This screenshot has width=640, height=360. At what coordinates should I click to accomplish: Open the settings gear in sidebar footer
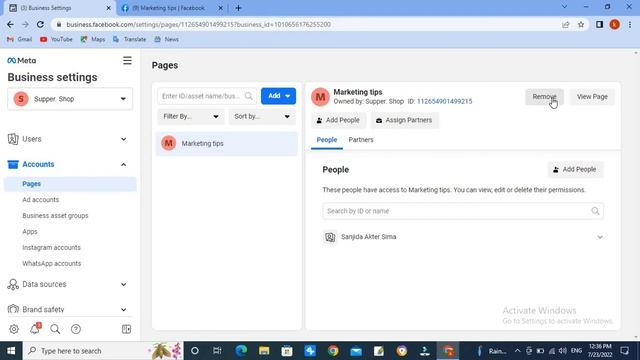(x=14, y=329)
